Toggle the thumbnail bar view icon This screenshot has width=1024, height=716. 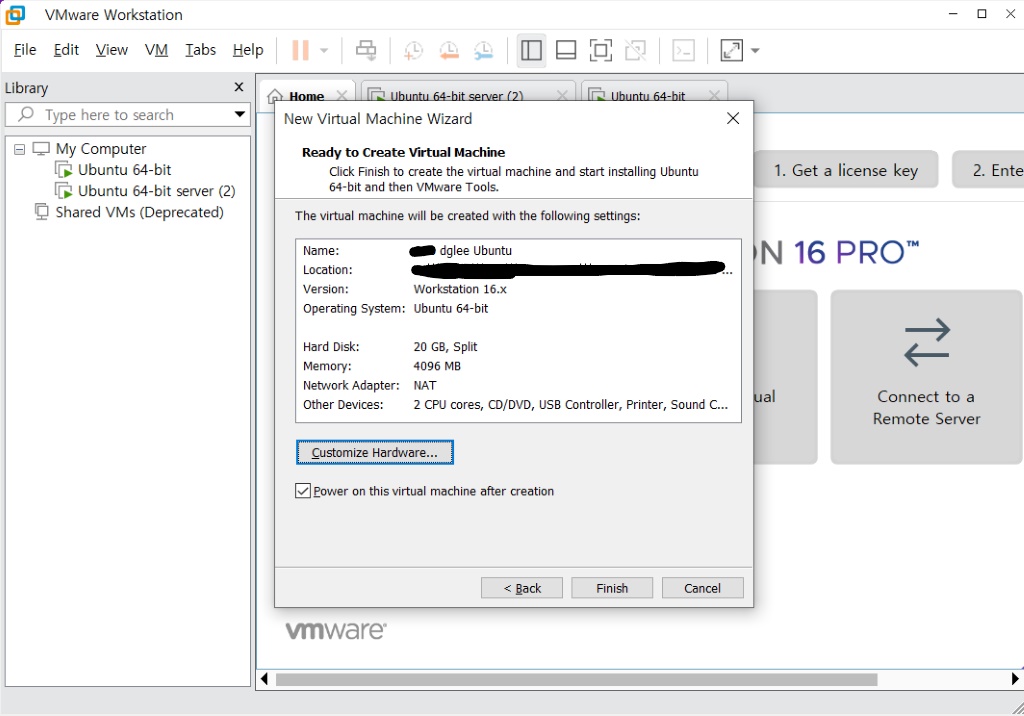click(566, 50)
